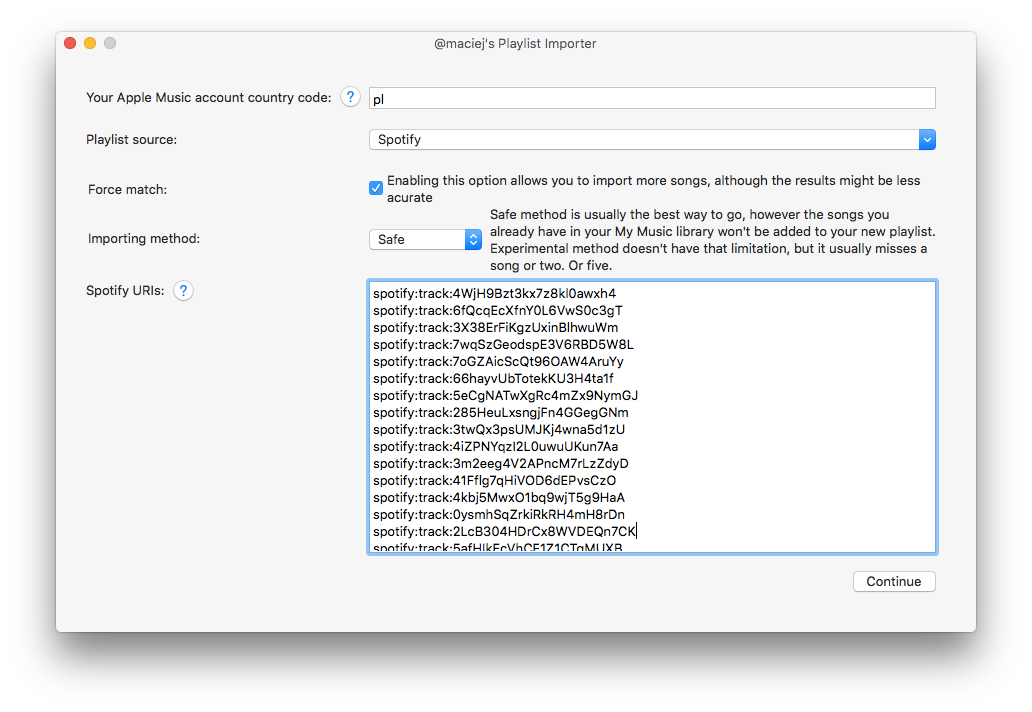Click the line spotify:track:285HeuLxsngjFn4GGegGNm
This screenshot has height=712, width=1032.
click(x=501, y=413)
